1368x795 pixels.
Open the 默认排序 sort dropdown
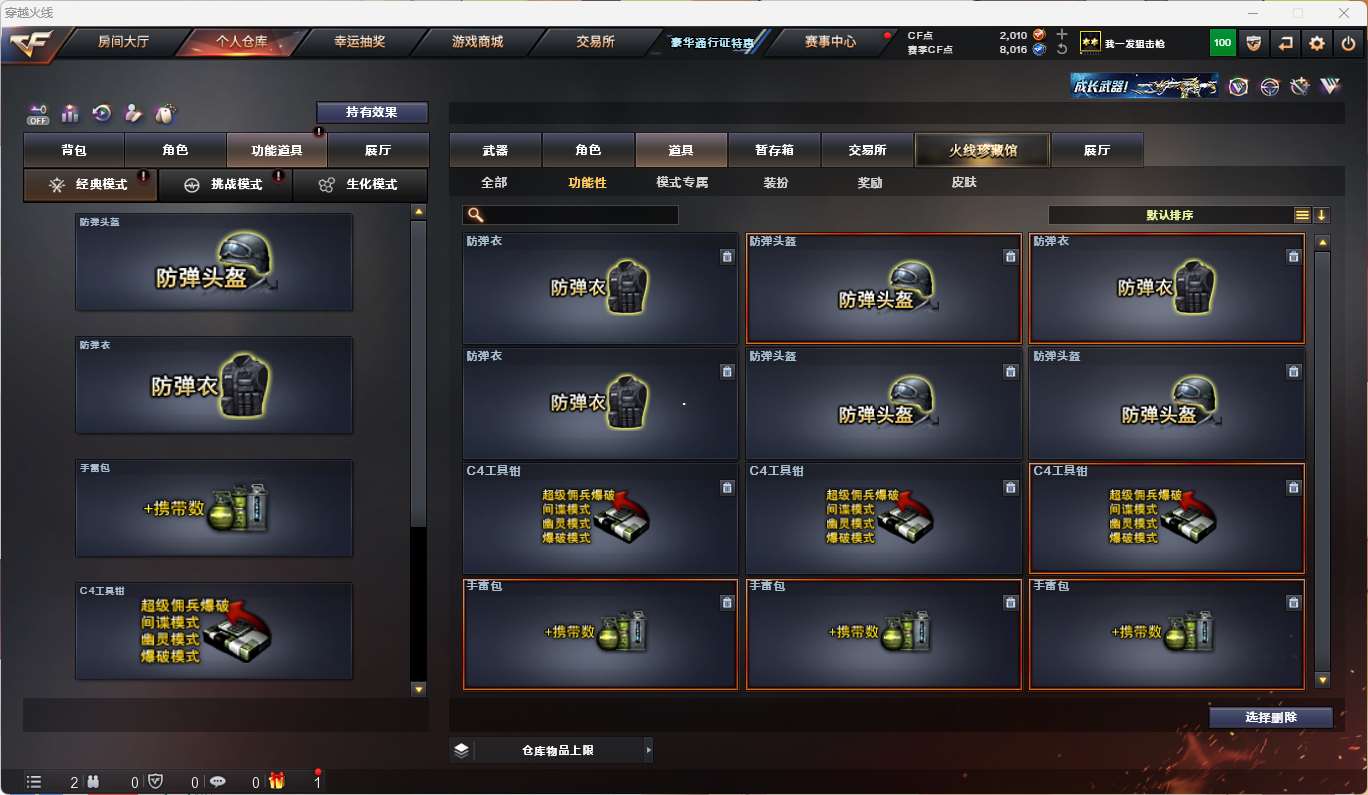pyautogui.click(x=1170, y=215)
